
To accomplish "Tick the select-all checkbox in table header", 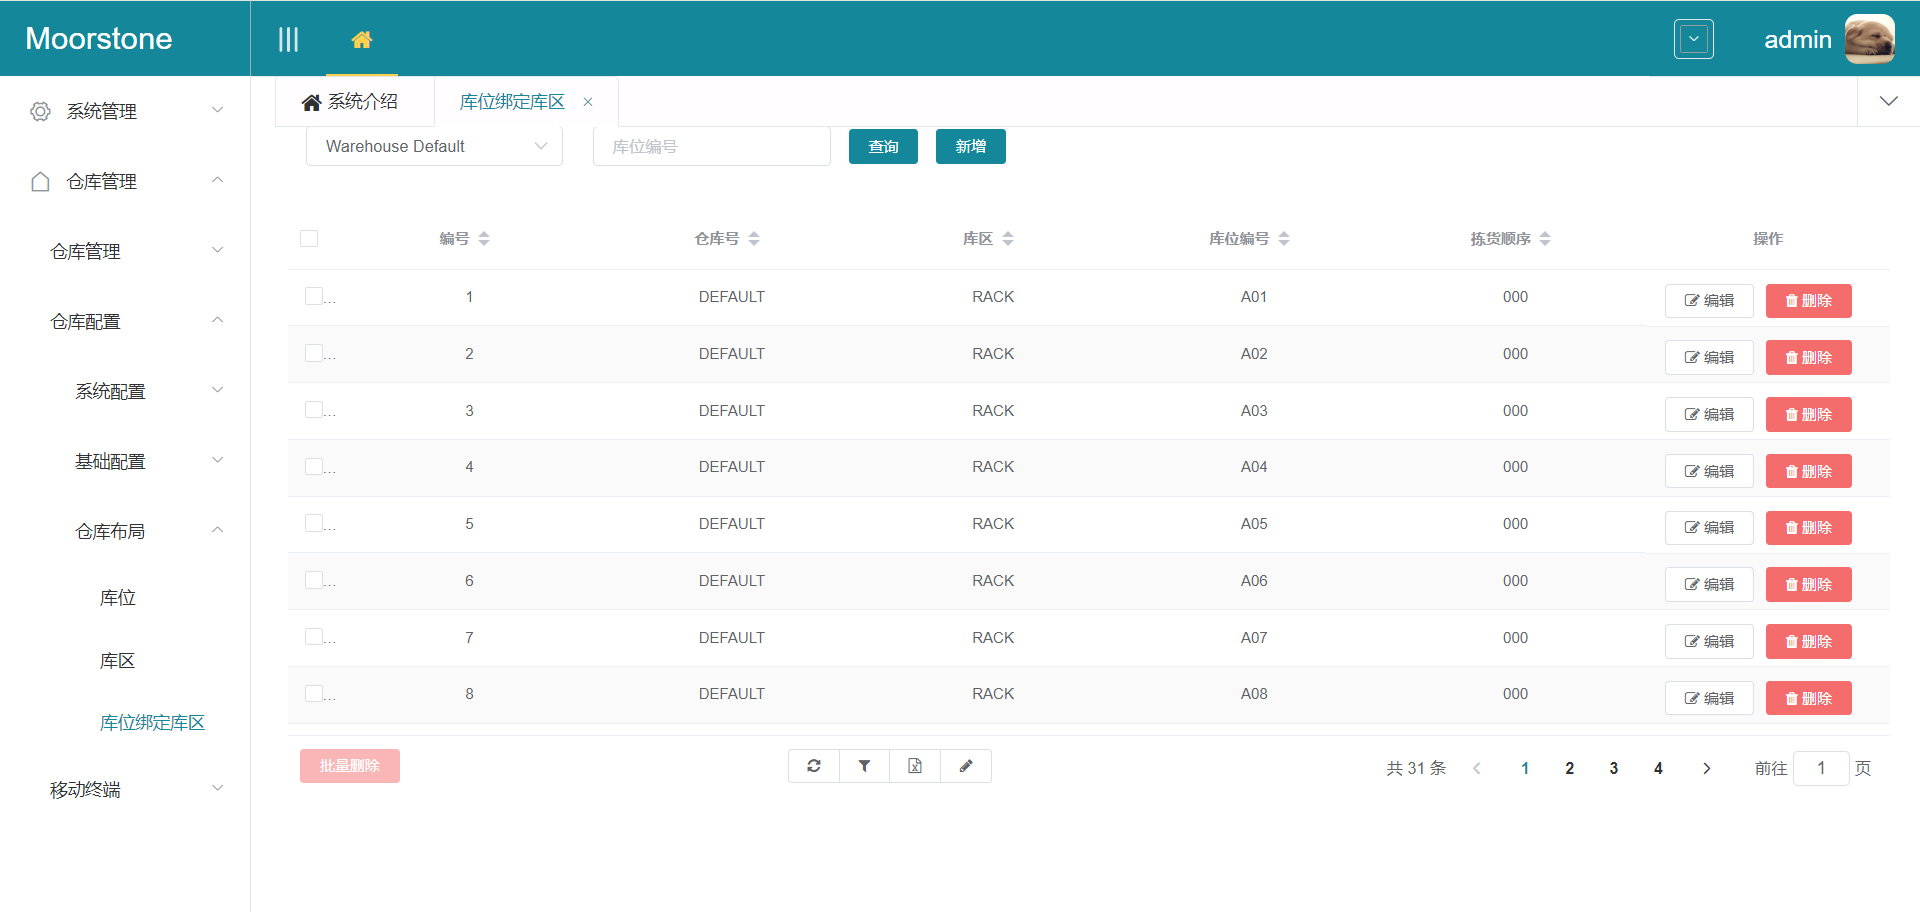I will click(x=309, y=239).
